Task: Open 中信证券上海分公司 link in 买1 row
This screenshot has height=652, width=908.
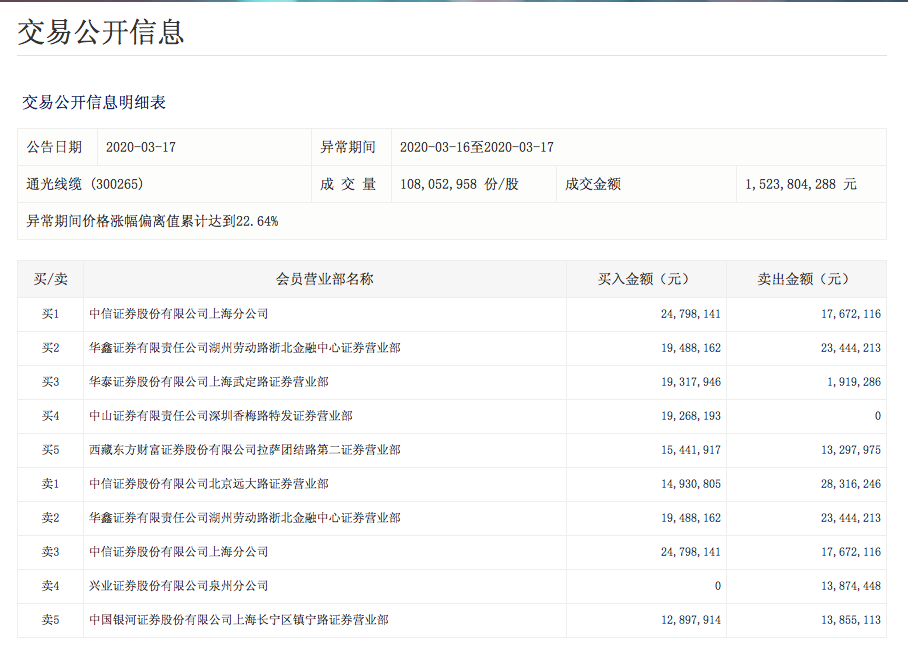Action: (x=178, y=314)
